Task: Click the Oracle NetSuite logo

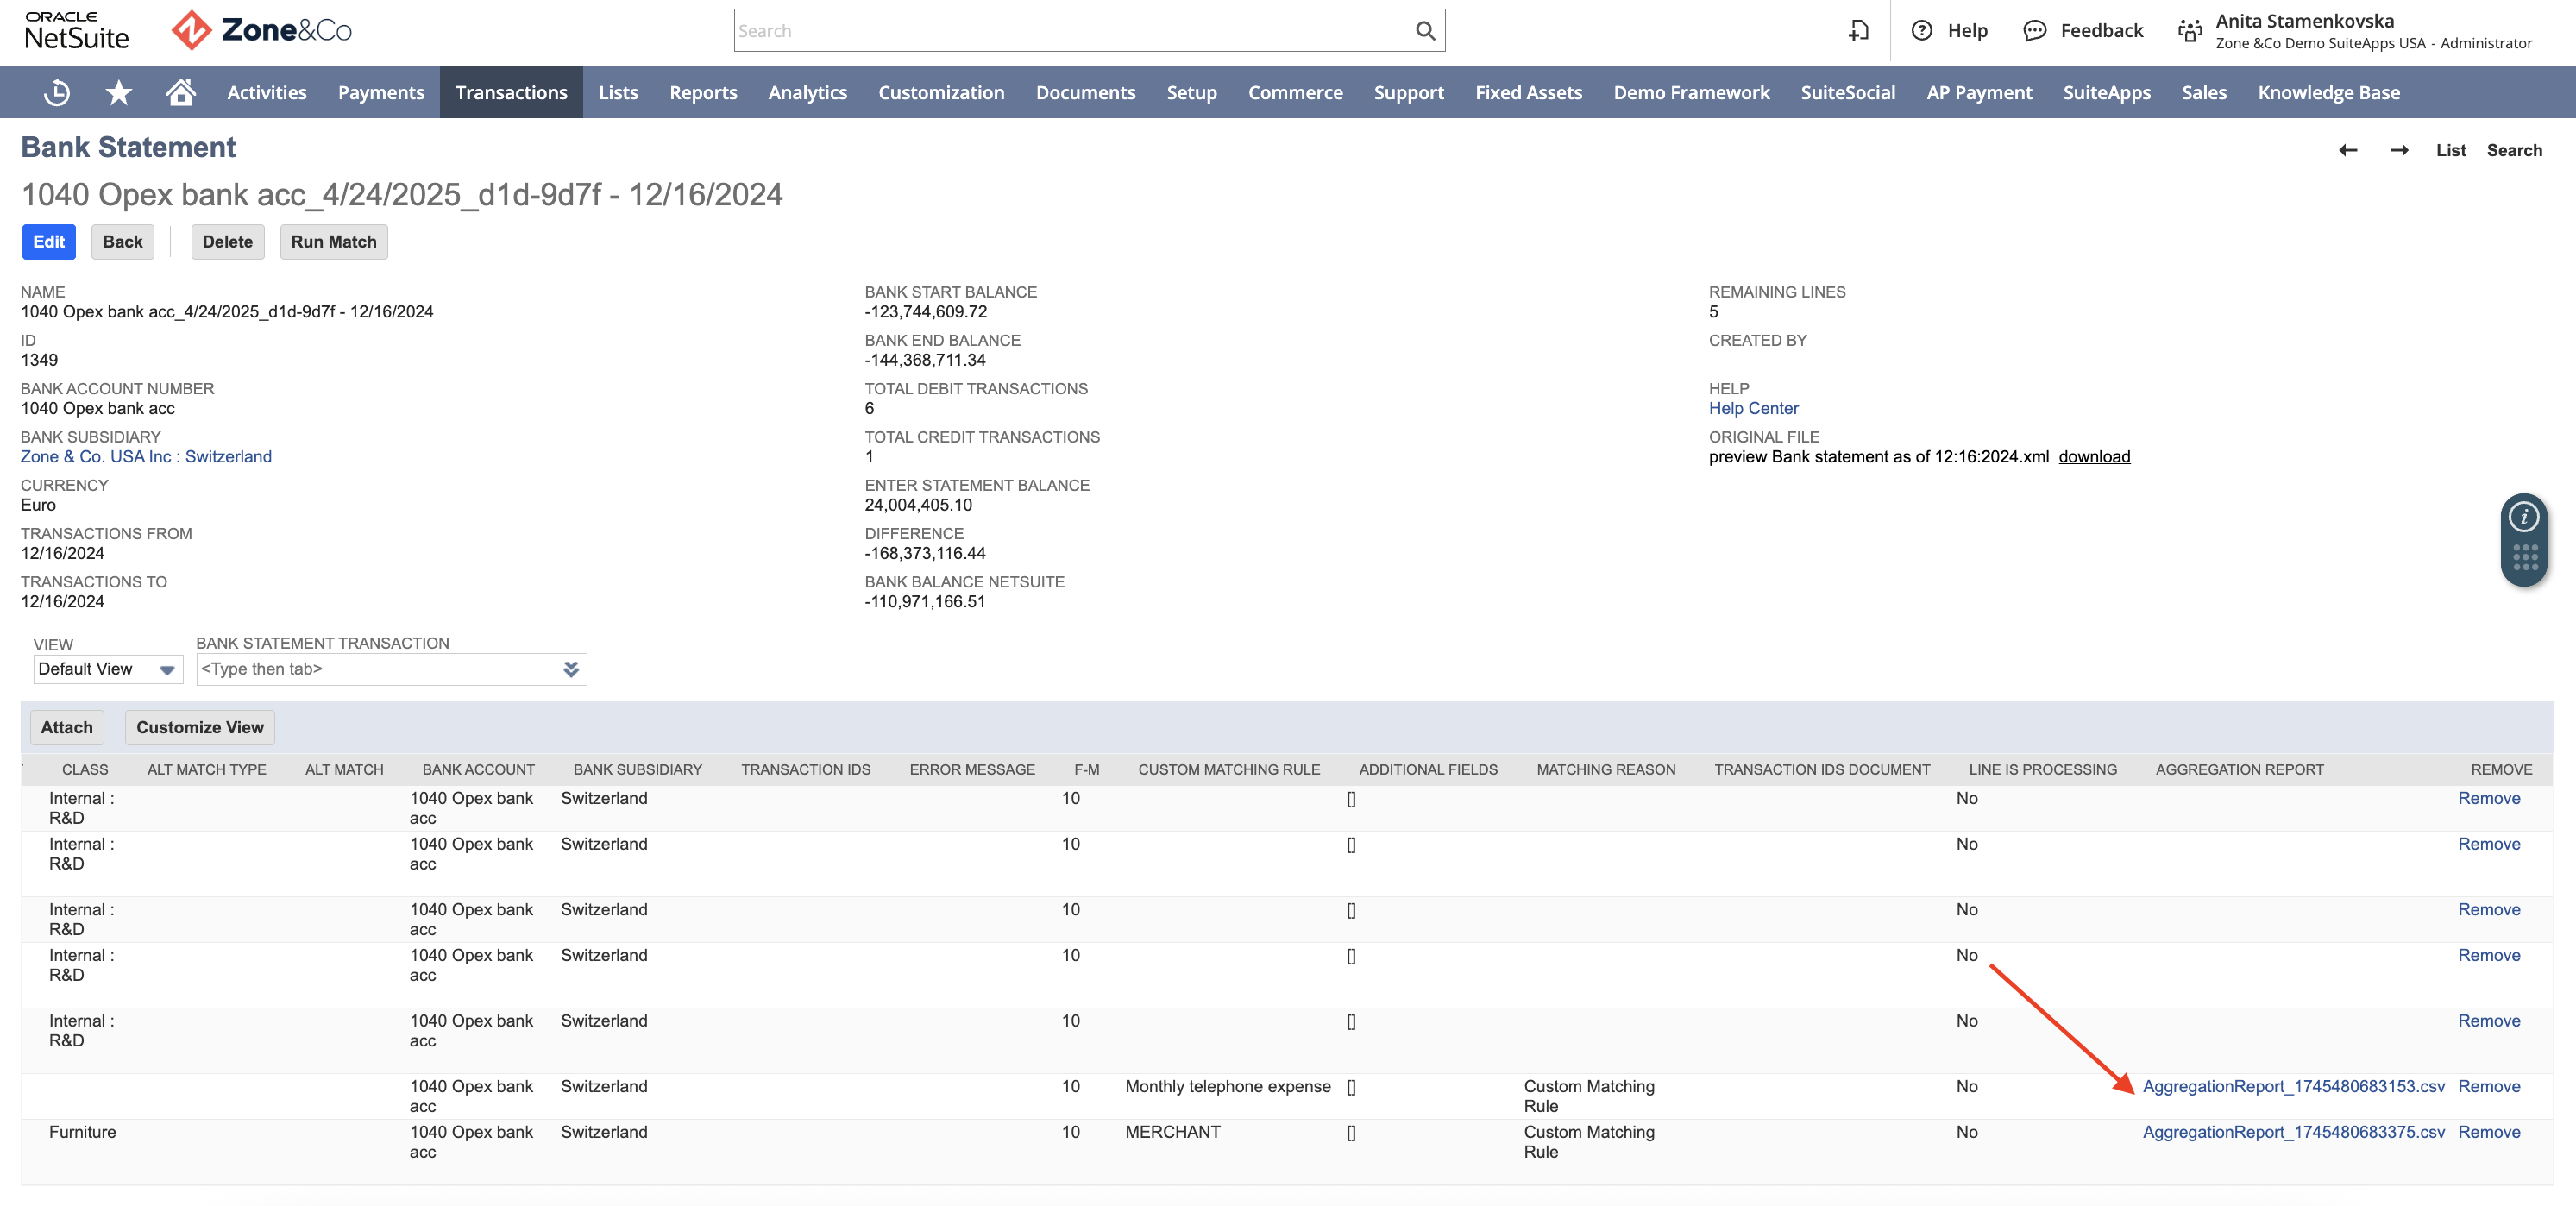Action: (77, 31)
